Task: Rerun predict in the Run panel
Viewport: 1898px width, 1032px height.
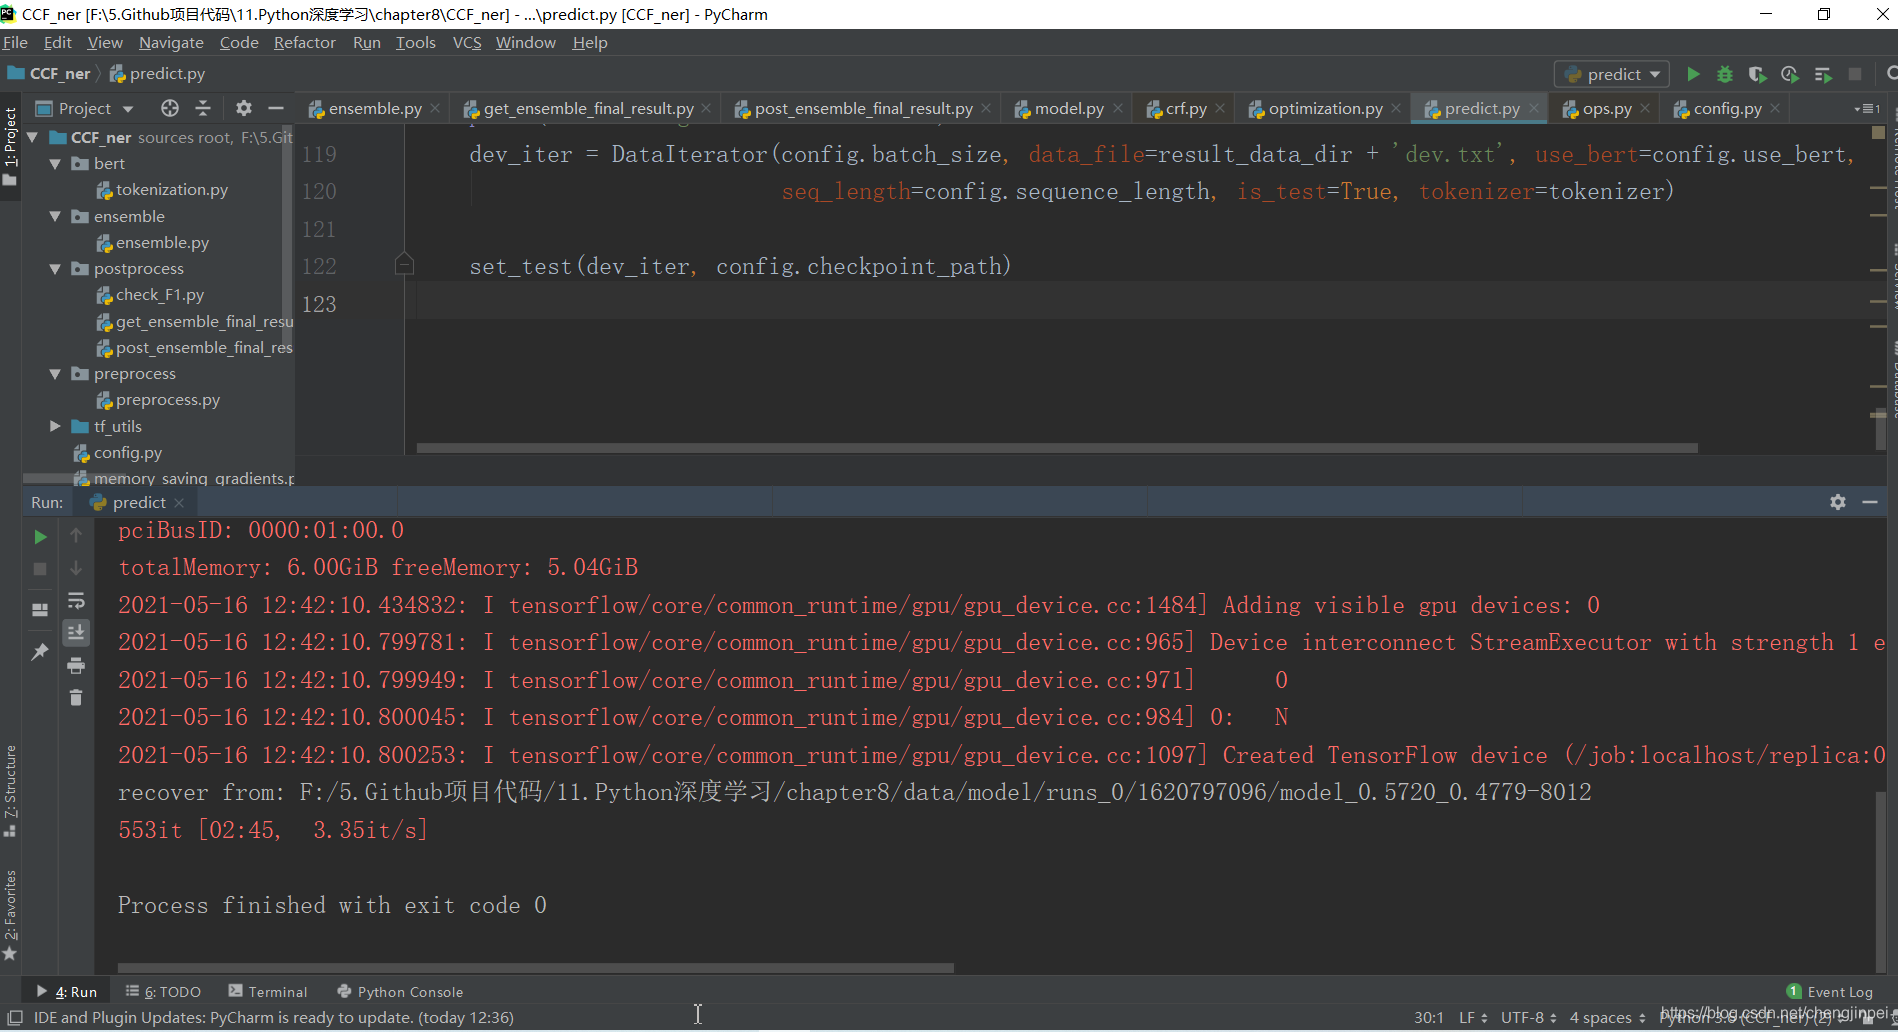Action: pos(40,537)
